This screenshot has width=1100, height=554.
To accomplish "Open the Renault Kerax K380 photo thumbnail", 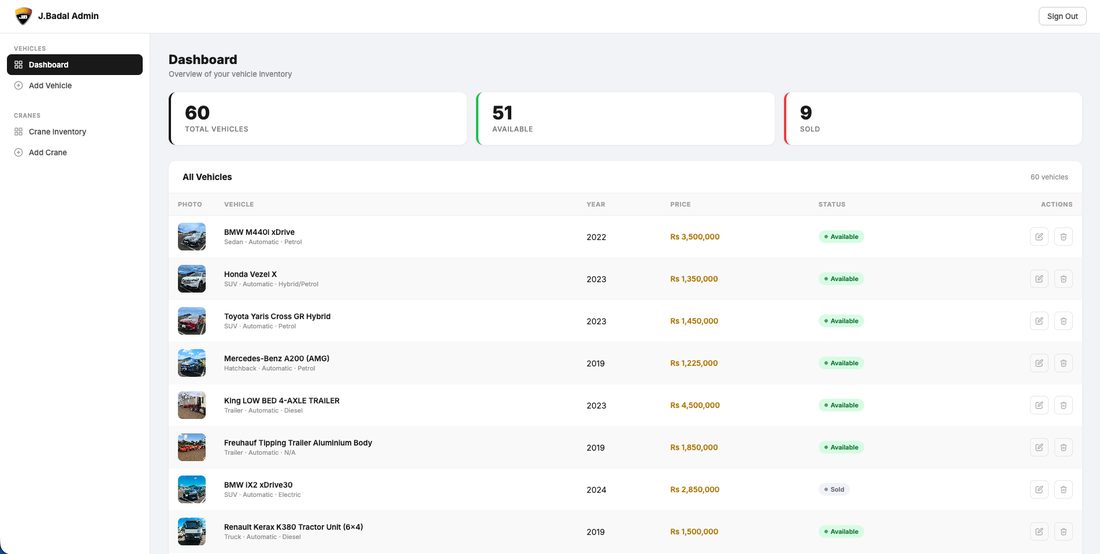I will click(x=192, y=532).
